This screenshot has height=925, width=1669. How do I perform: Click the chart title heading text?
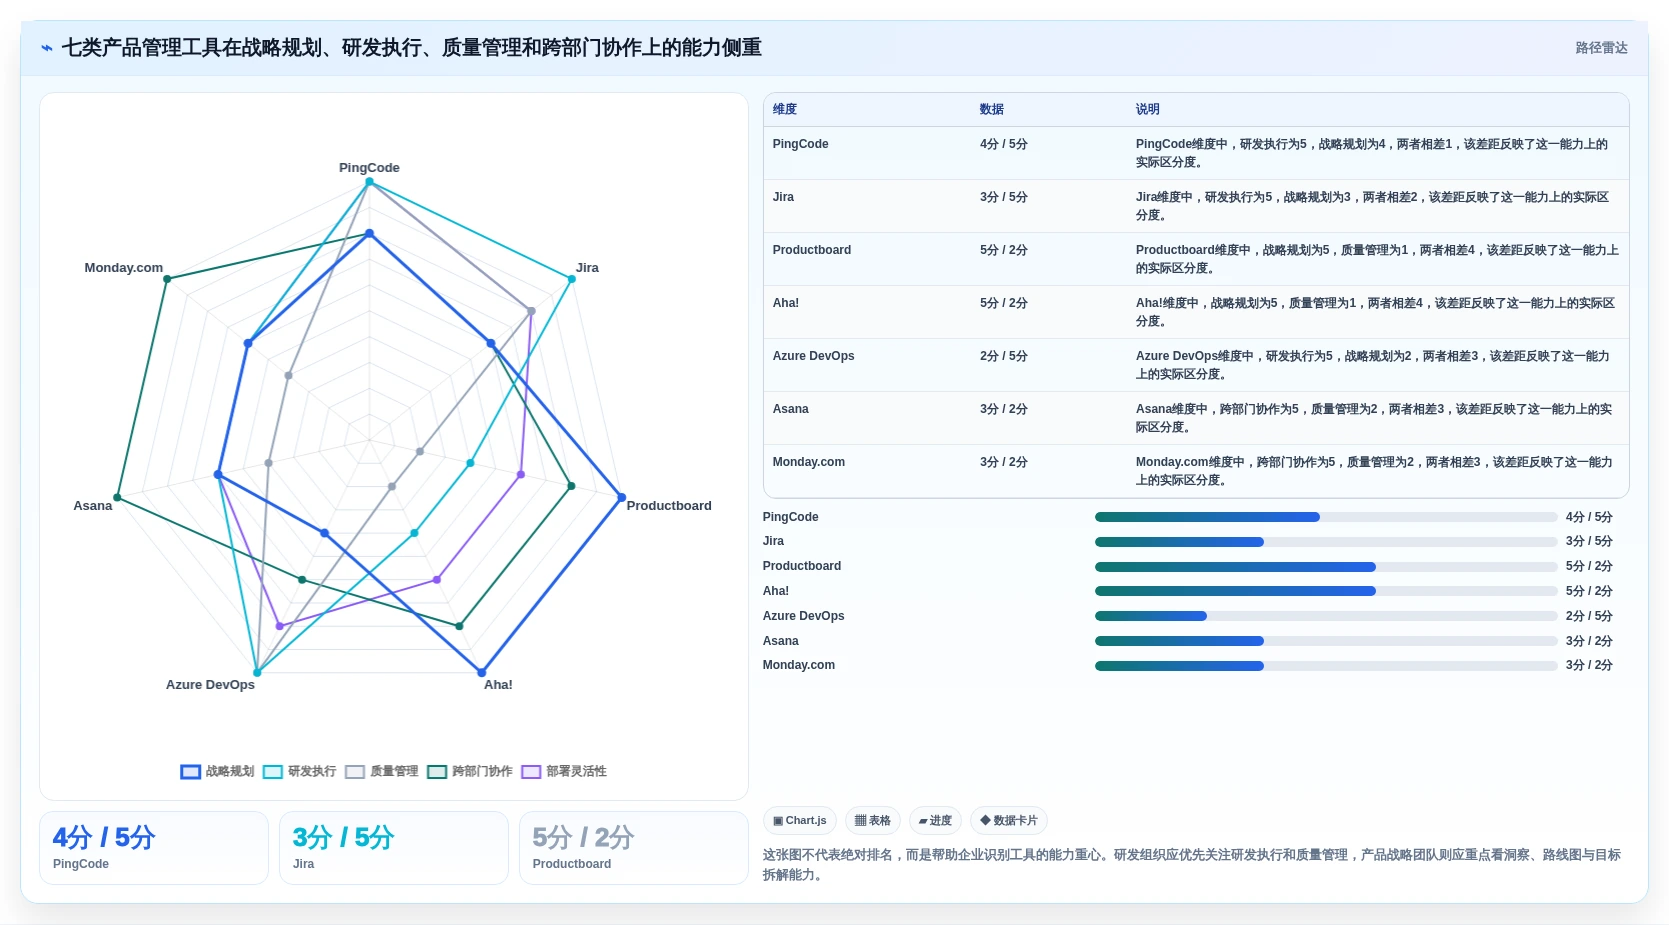(x=412, y=48)
